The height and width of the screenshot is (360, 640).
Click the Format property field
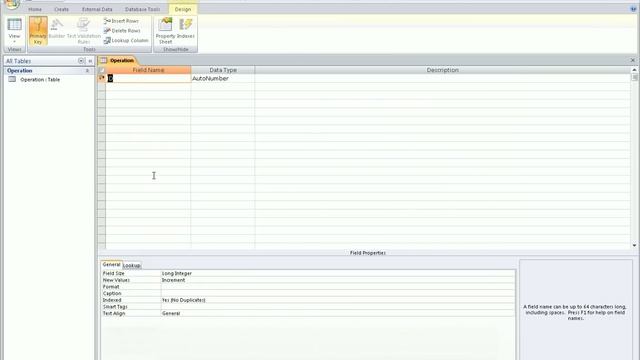pos(338,287)
